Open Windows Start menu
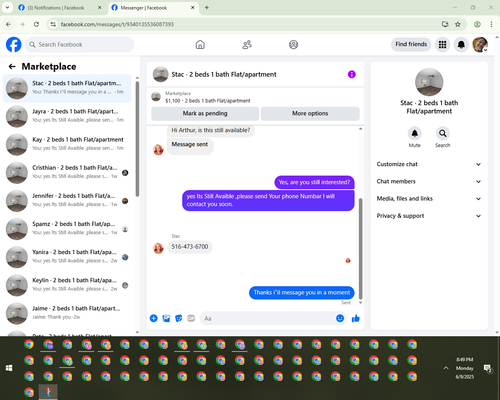500x400 pixels. pos(9,368)
